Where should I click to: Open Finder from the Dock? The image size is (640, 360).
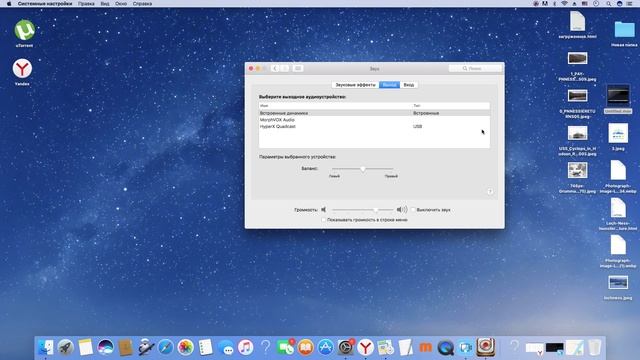45,347
